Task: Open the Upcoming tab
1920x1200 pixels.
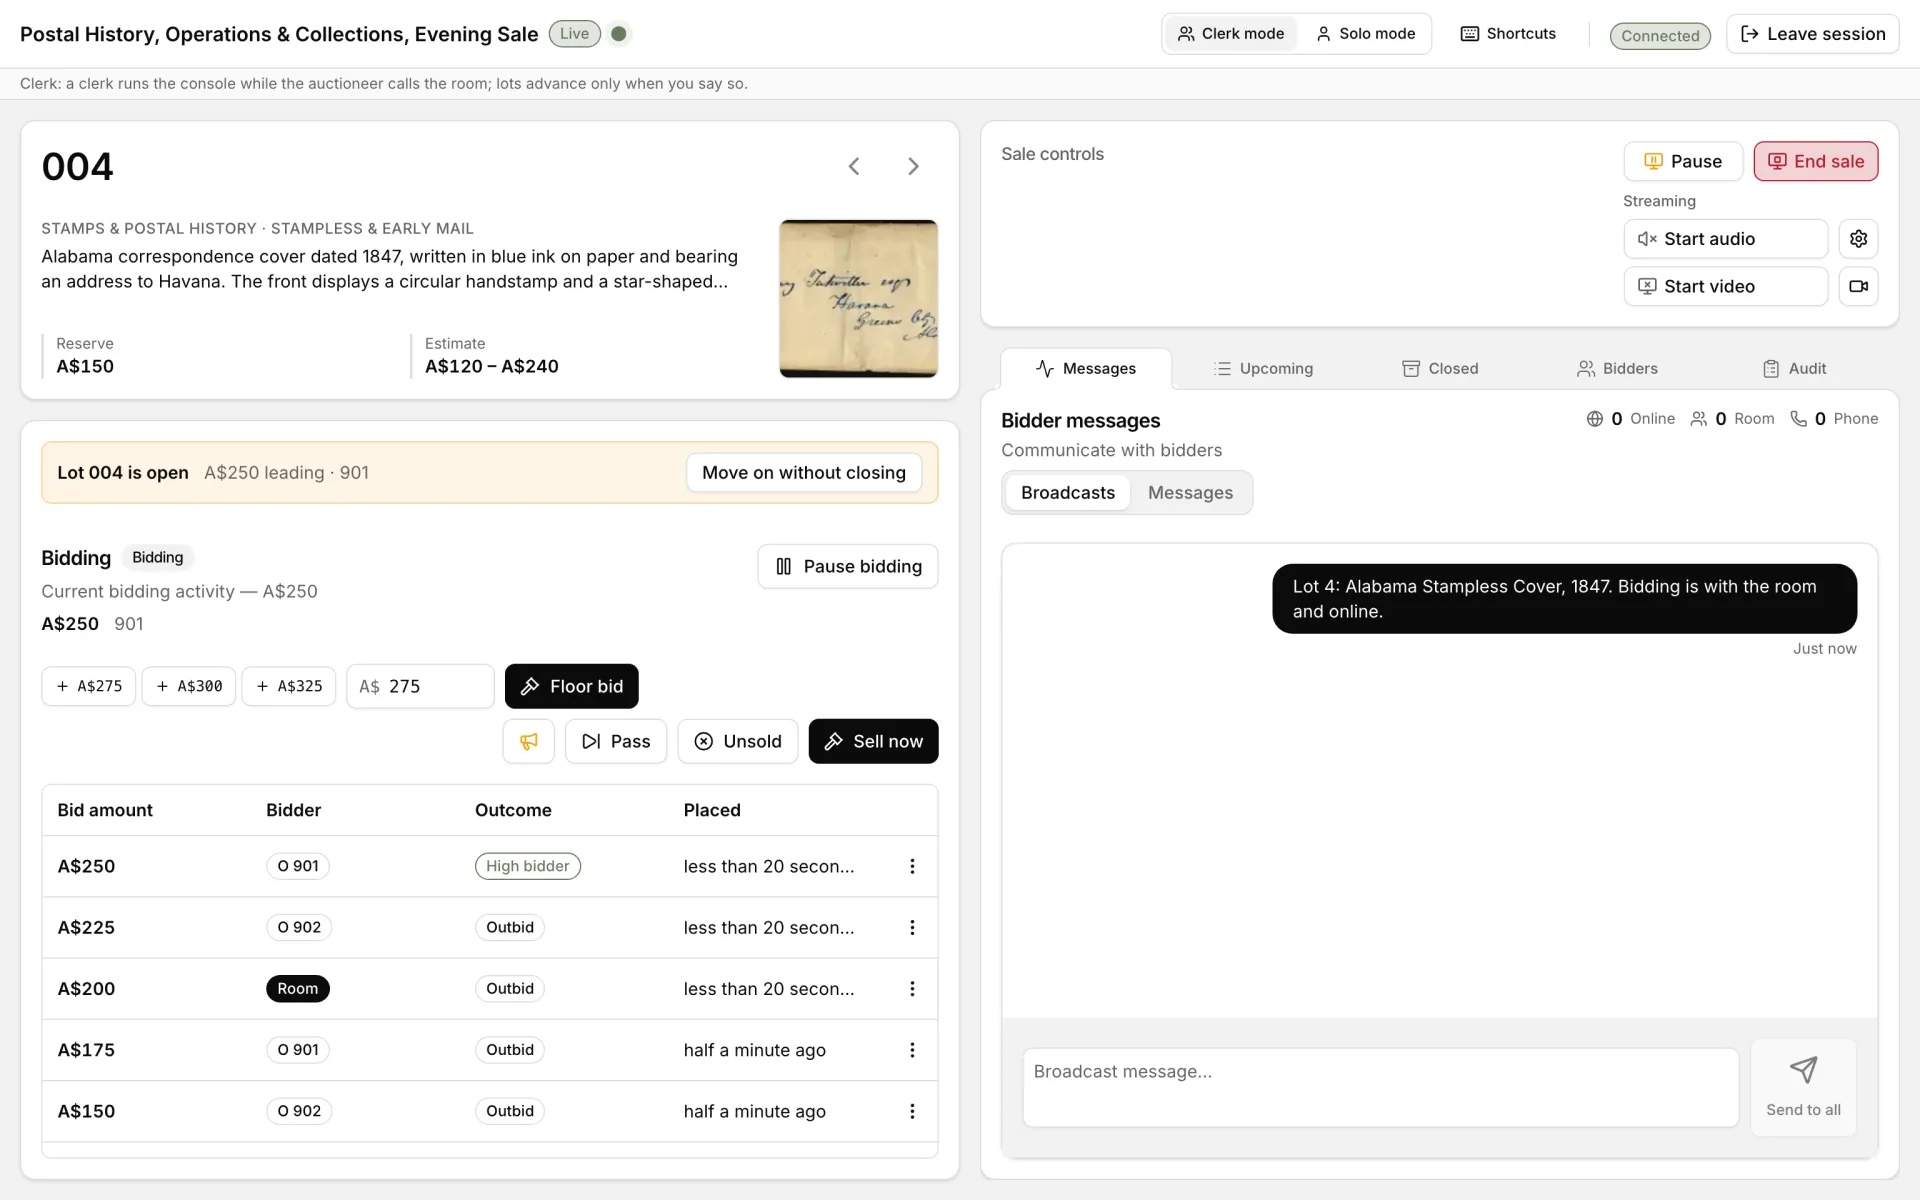Action: [x=1263, y=369]
